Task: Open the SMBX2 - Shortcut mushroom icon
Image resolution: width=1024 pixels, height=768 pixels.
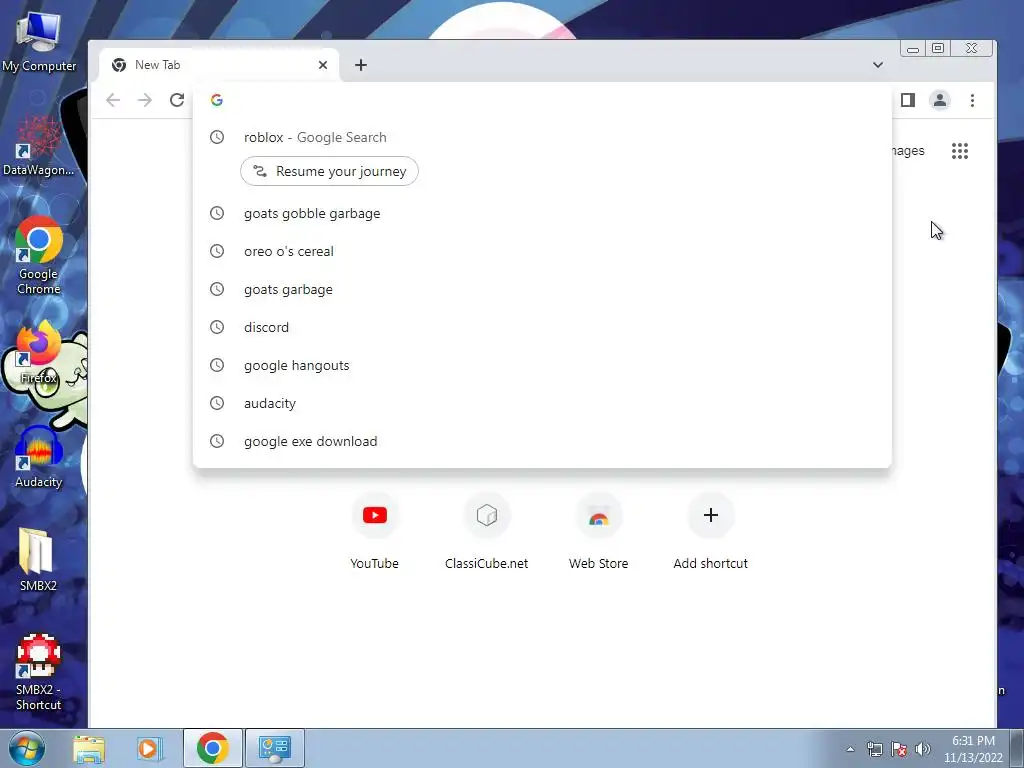Action: coord(39,673)
